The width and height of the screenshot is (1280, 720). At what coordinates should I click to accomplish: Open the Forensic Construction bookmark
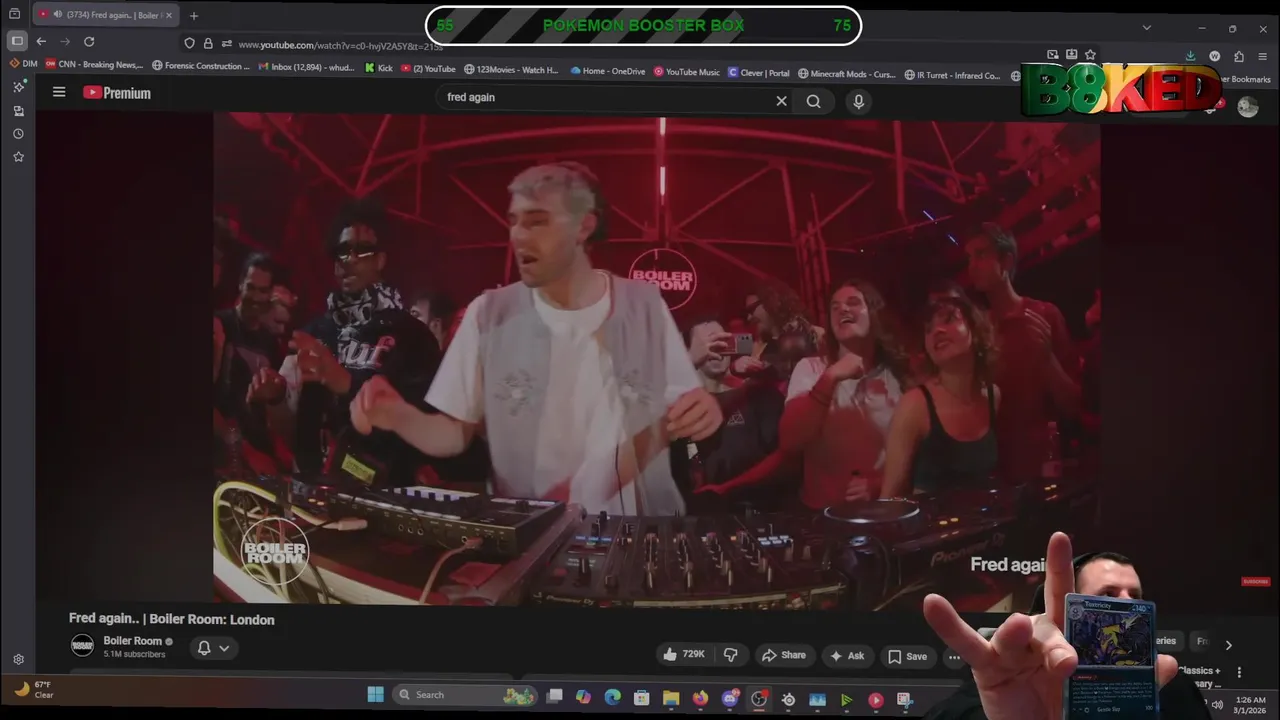coord(201,66)
